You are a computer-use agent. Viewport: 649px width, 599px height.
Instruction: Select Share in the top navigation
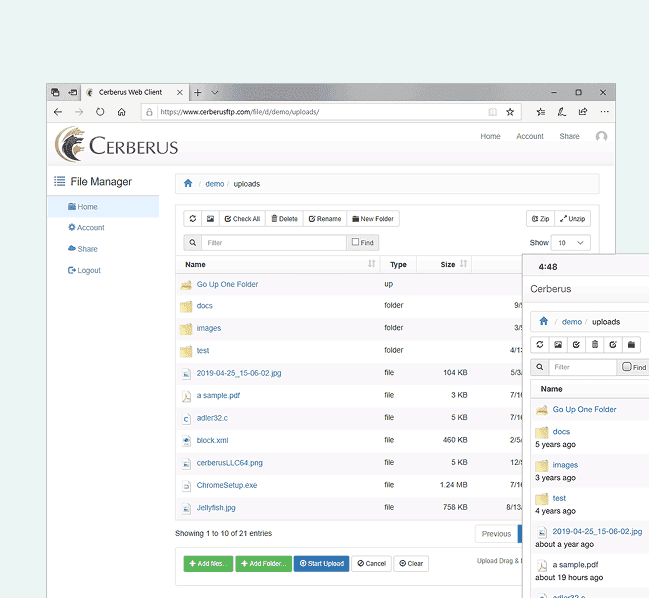(x=569, y=137)
